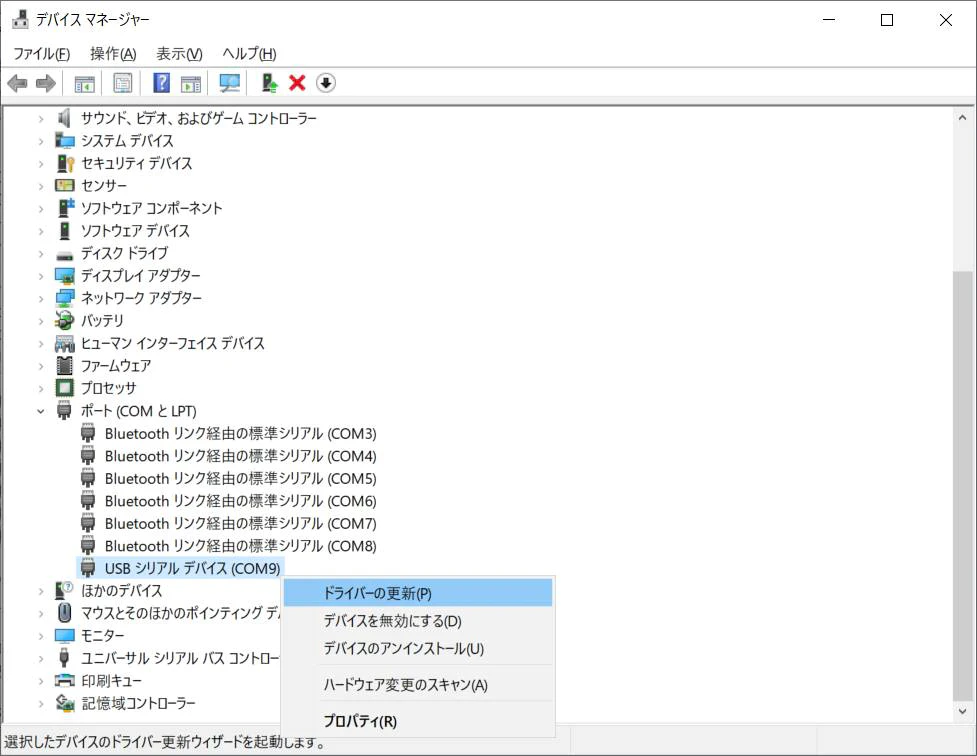
Task: Choose デバイスを無効にする(D) in context menu
Action: pos(417,621)
